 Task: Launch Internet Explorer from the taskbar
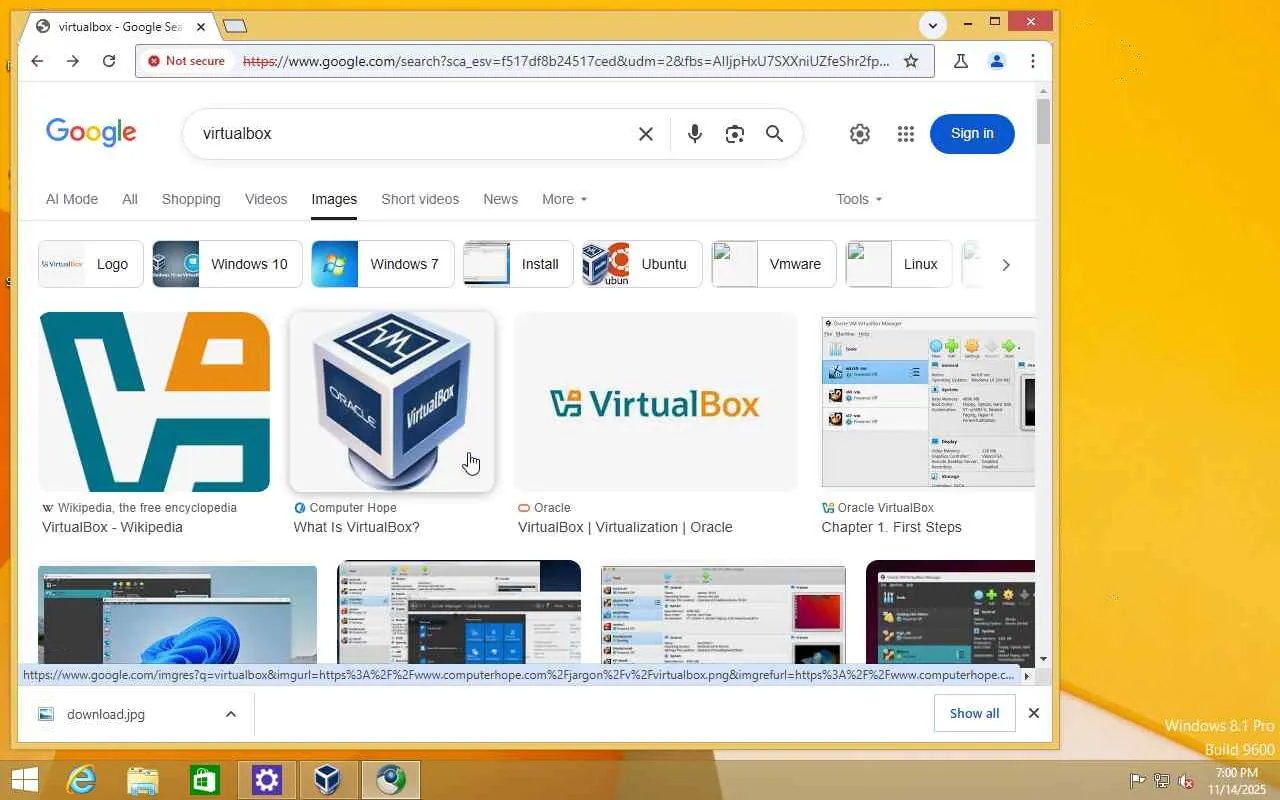(81, 780)
